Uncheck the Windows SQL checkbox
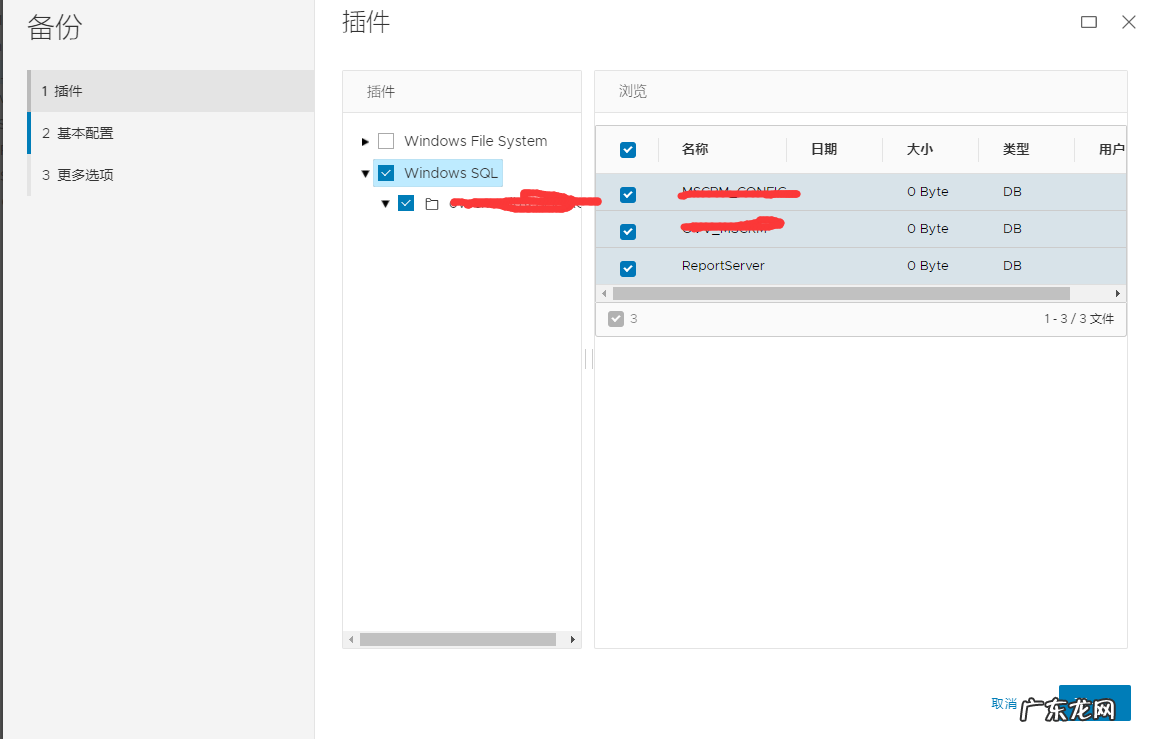The width and height of the screenshot is (1154, 739). [385, 172]
